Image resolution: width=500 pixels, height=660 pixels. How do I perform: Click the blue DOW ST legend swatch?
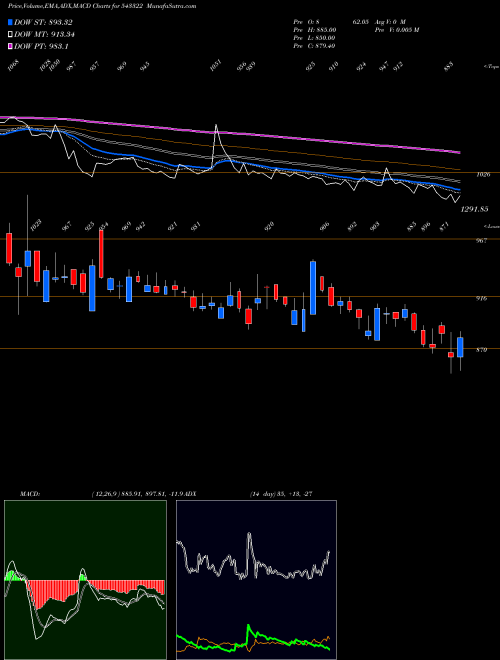click(10, 23)
